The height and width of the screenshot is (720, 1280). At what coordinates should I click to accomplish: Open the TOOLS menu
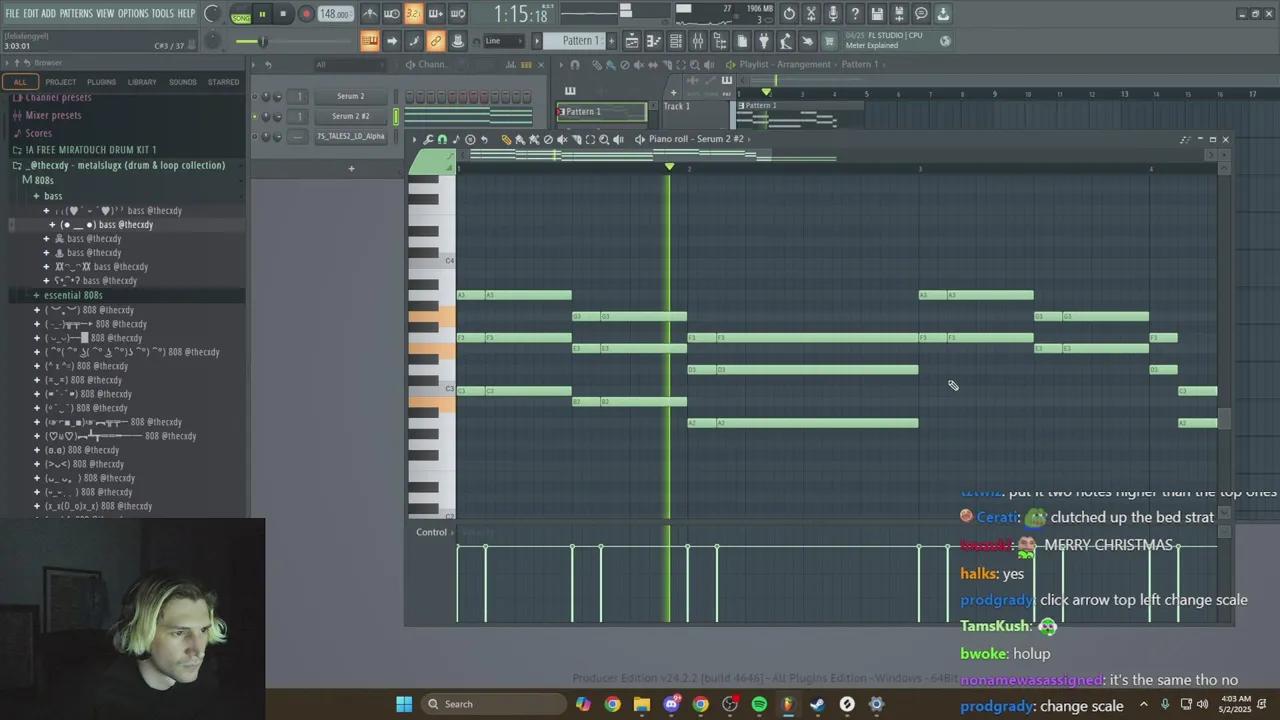pos(162,13)
